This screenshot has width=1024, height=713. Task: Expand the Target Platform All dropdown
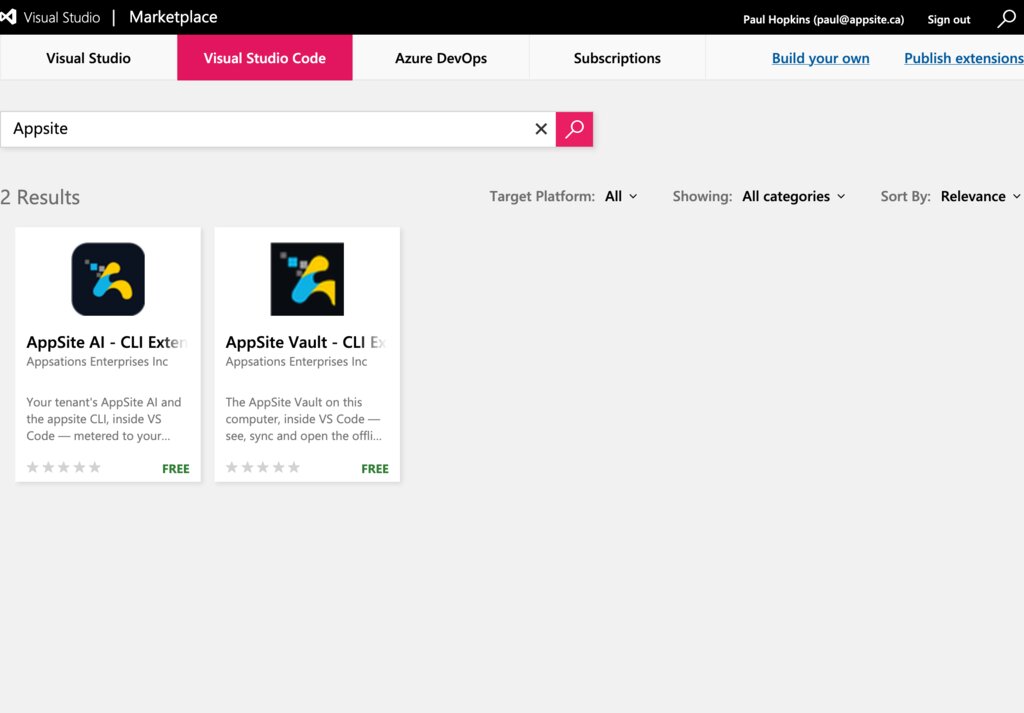click(620, 197)
